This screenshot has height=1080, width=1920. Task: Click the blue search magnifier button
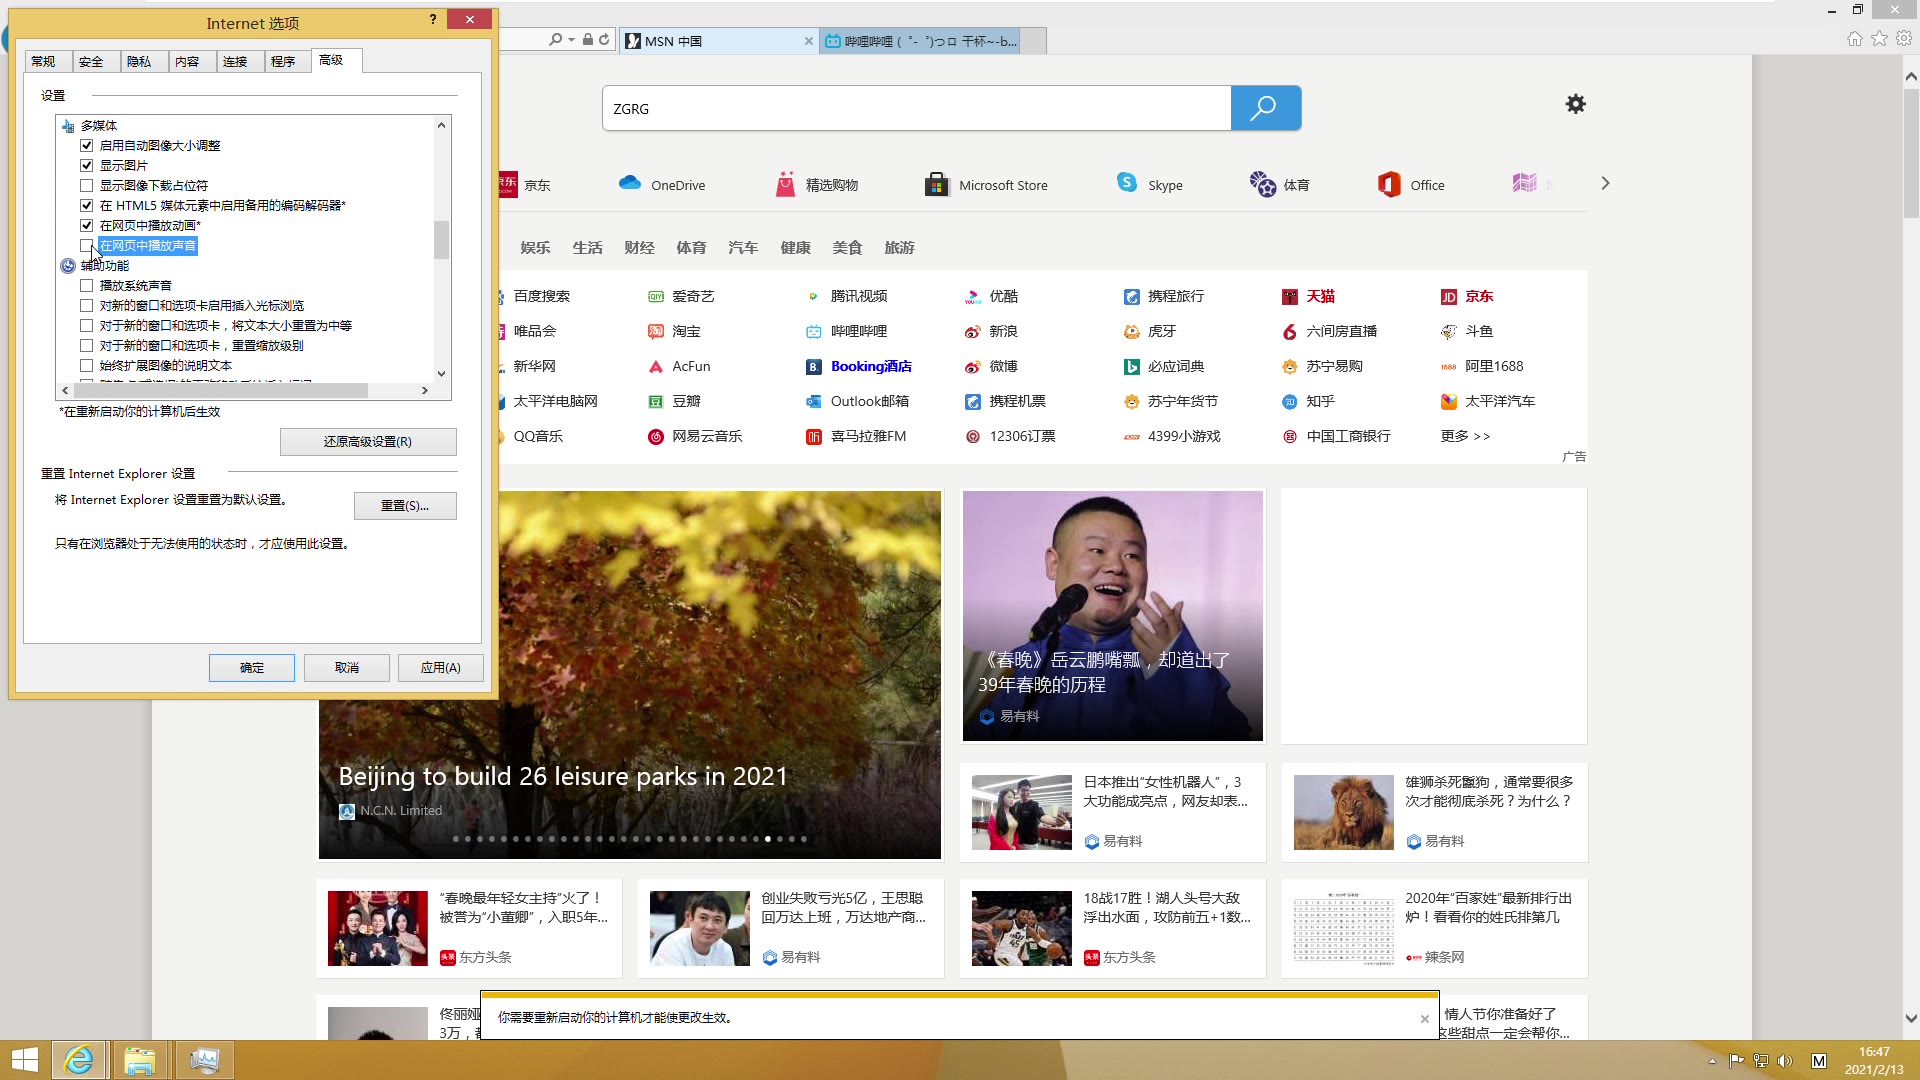click(x=1265, y=108)
